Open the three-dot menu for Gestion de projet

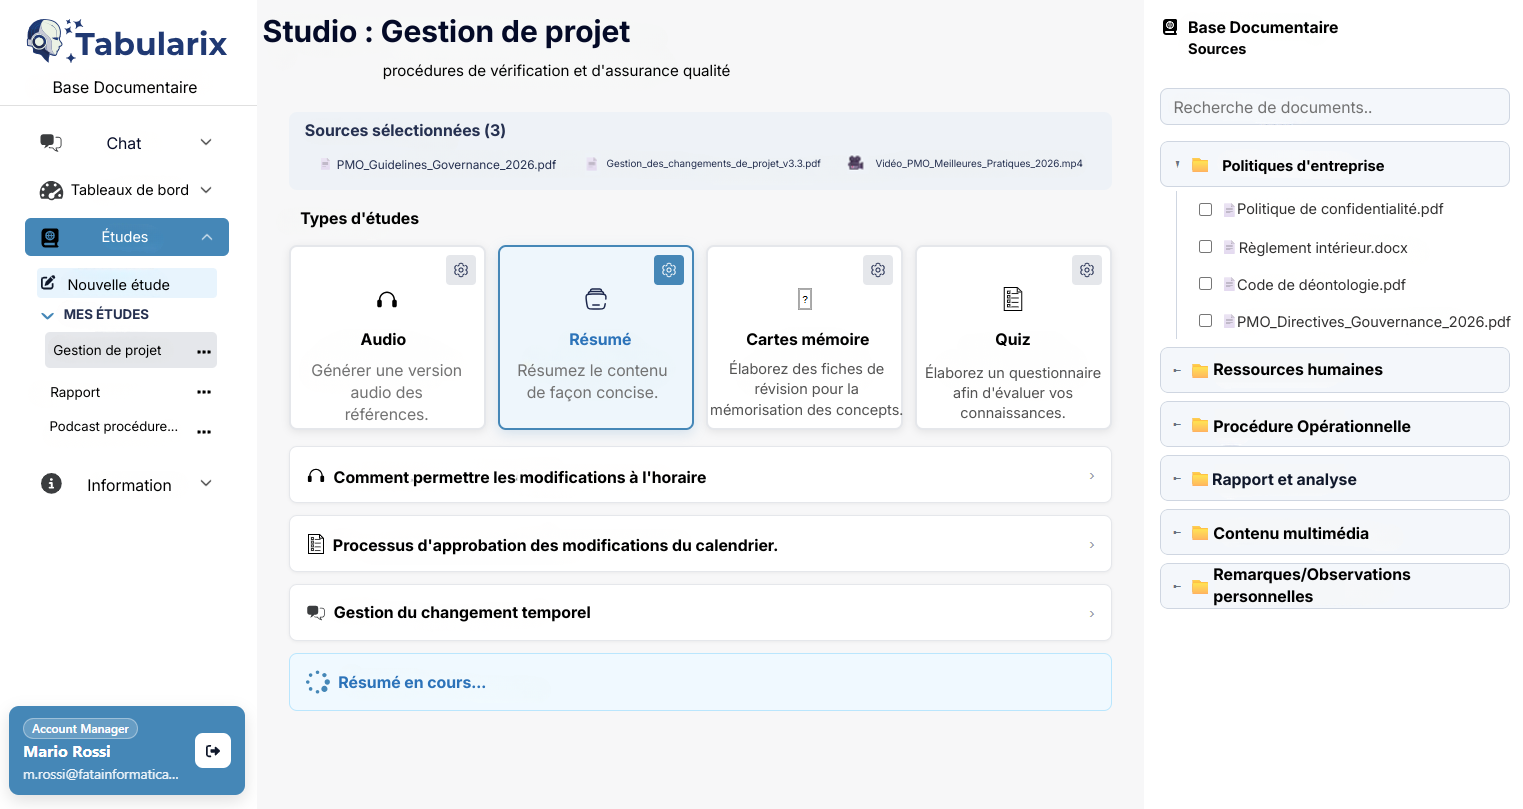204,352
